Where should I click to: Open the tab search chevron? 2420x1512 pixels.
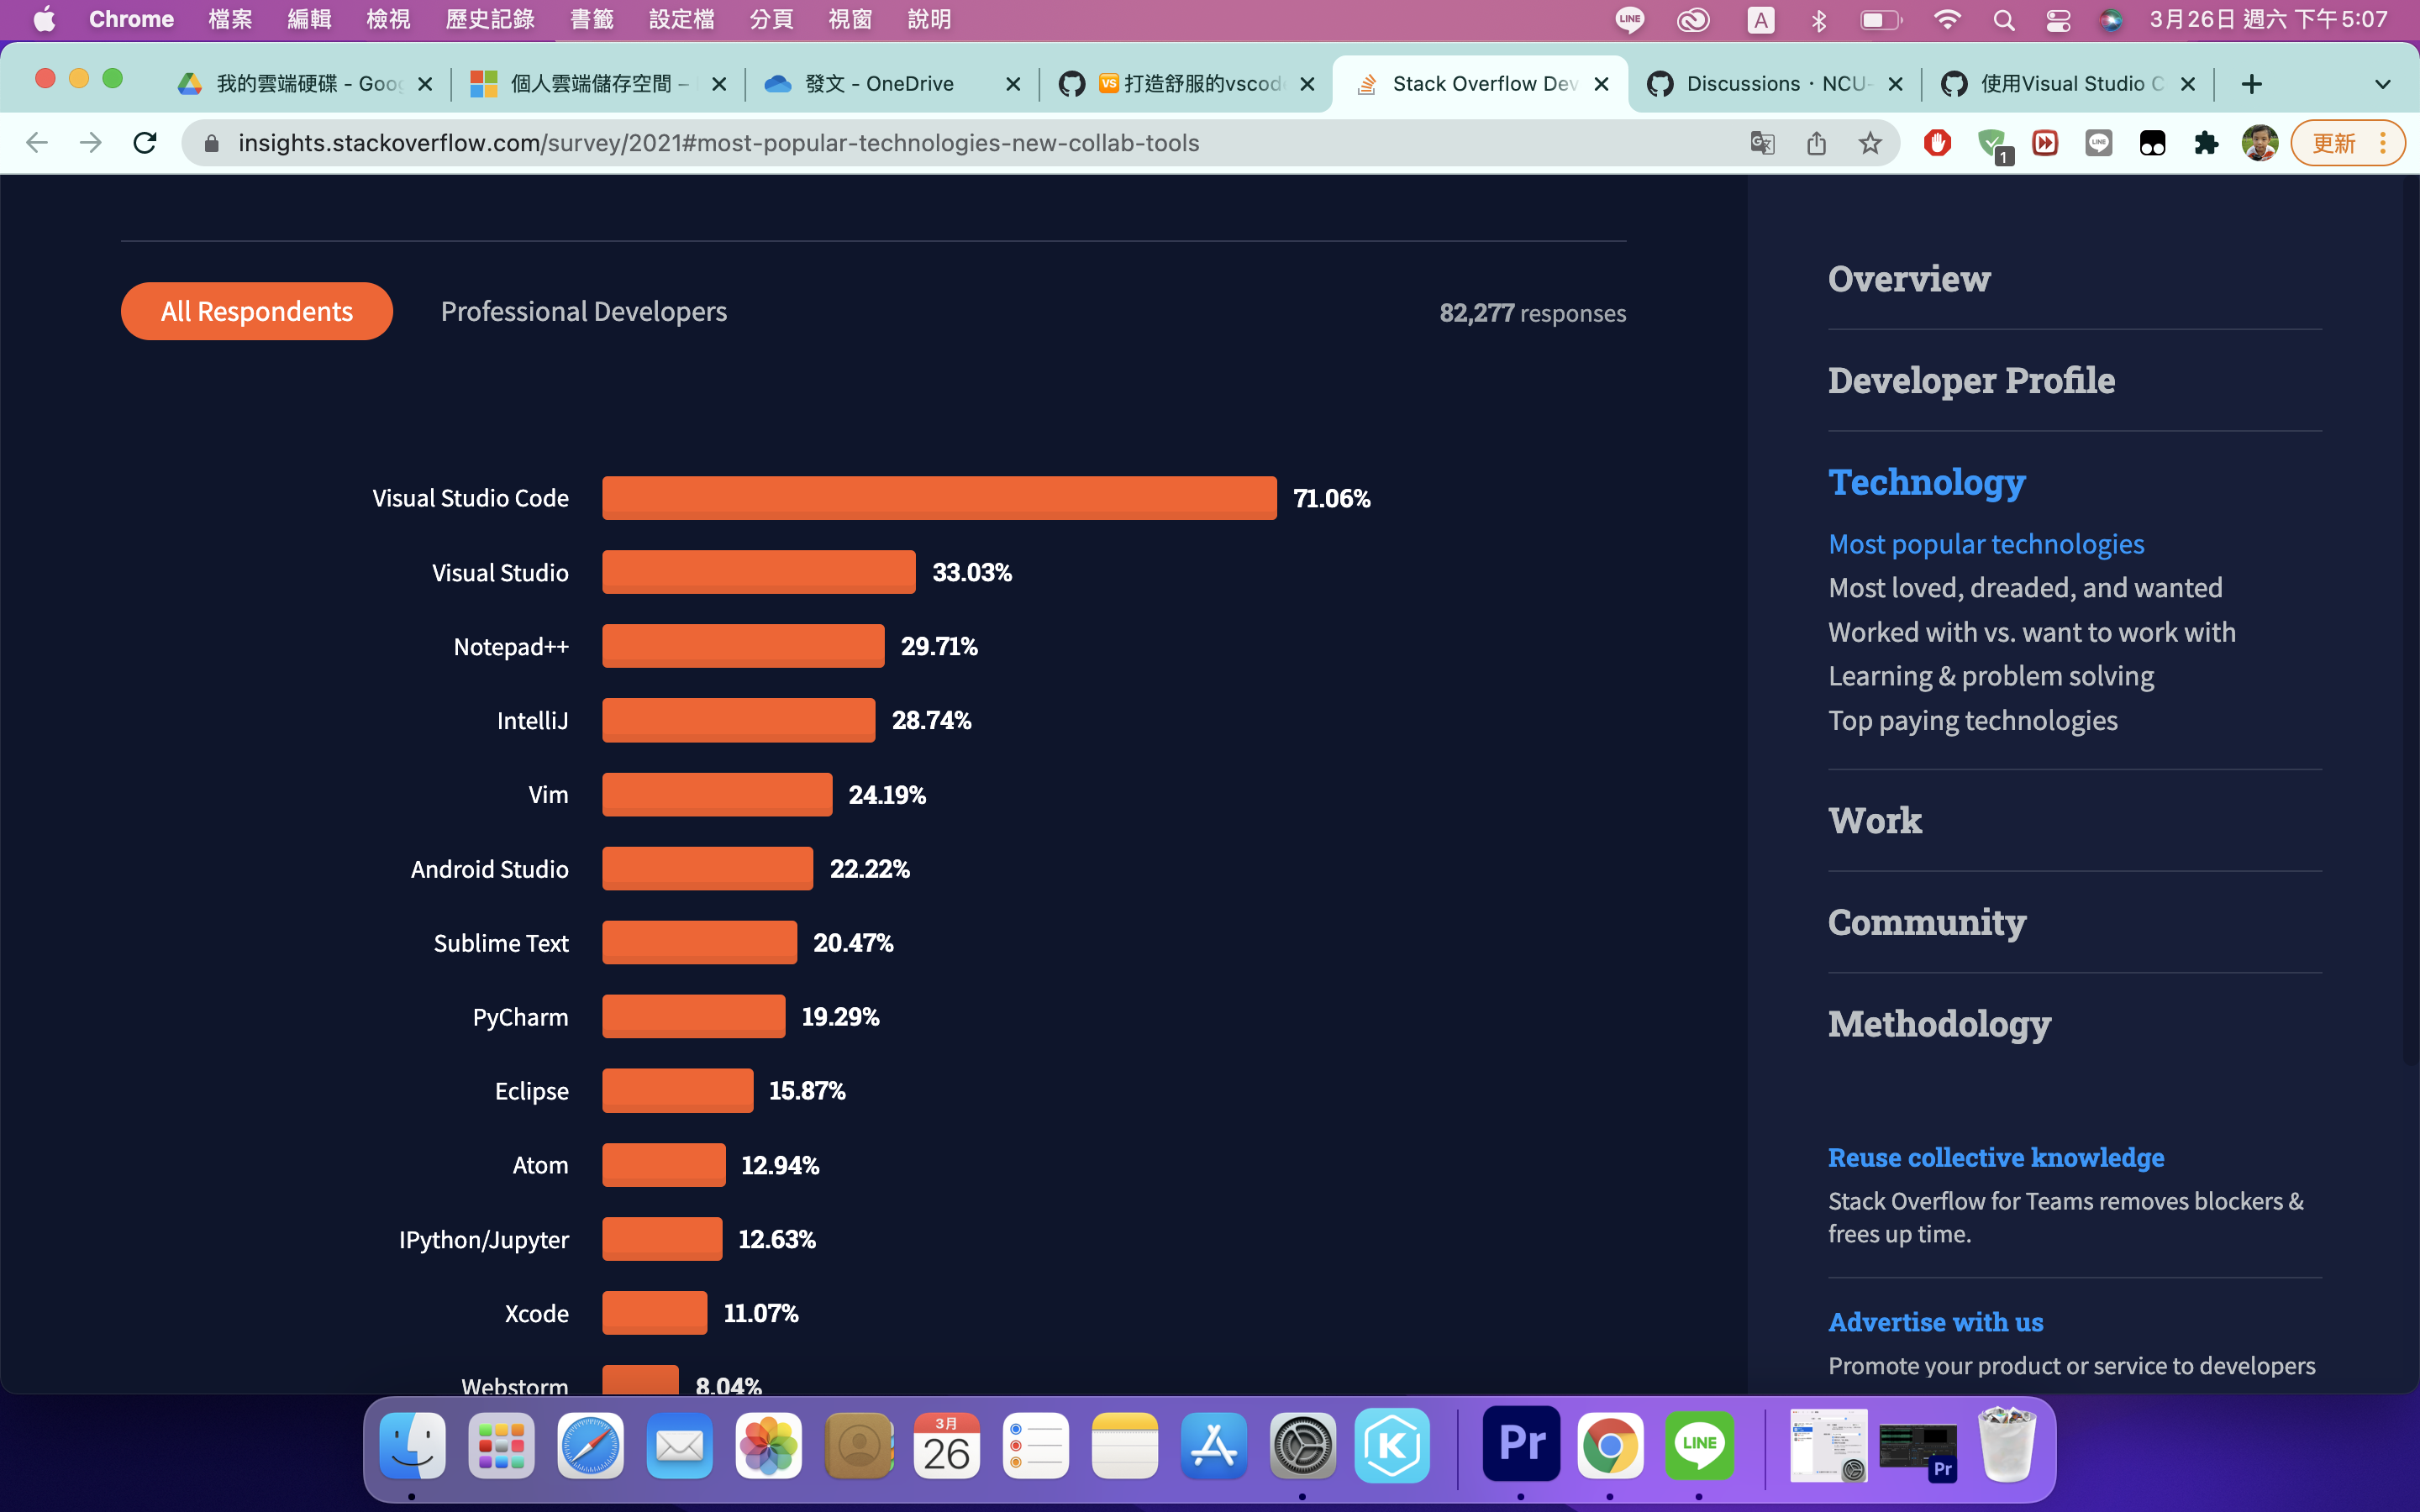[2383, 84]
